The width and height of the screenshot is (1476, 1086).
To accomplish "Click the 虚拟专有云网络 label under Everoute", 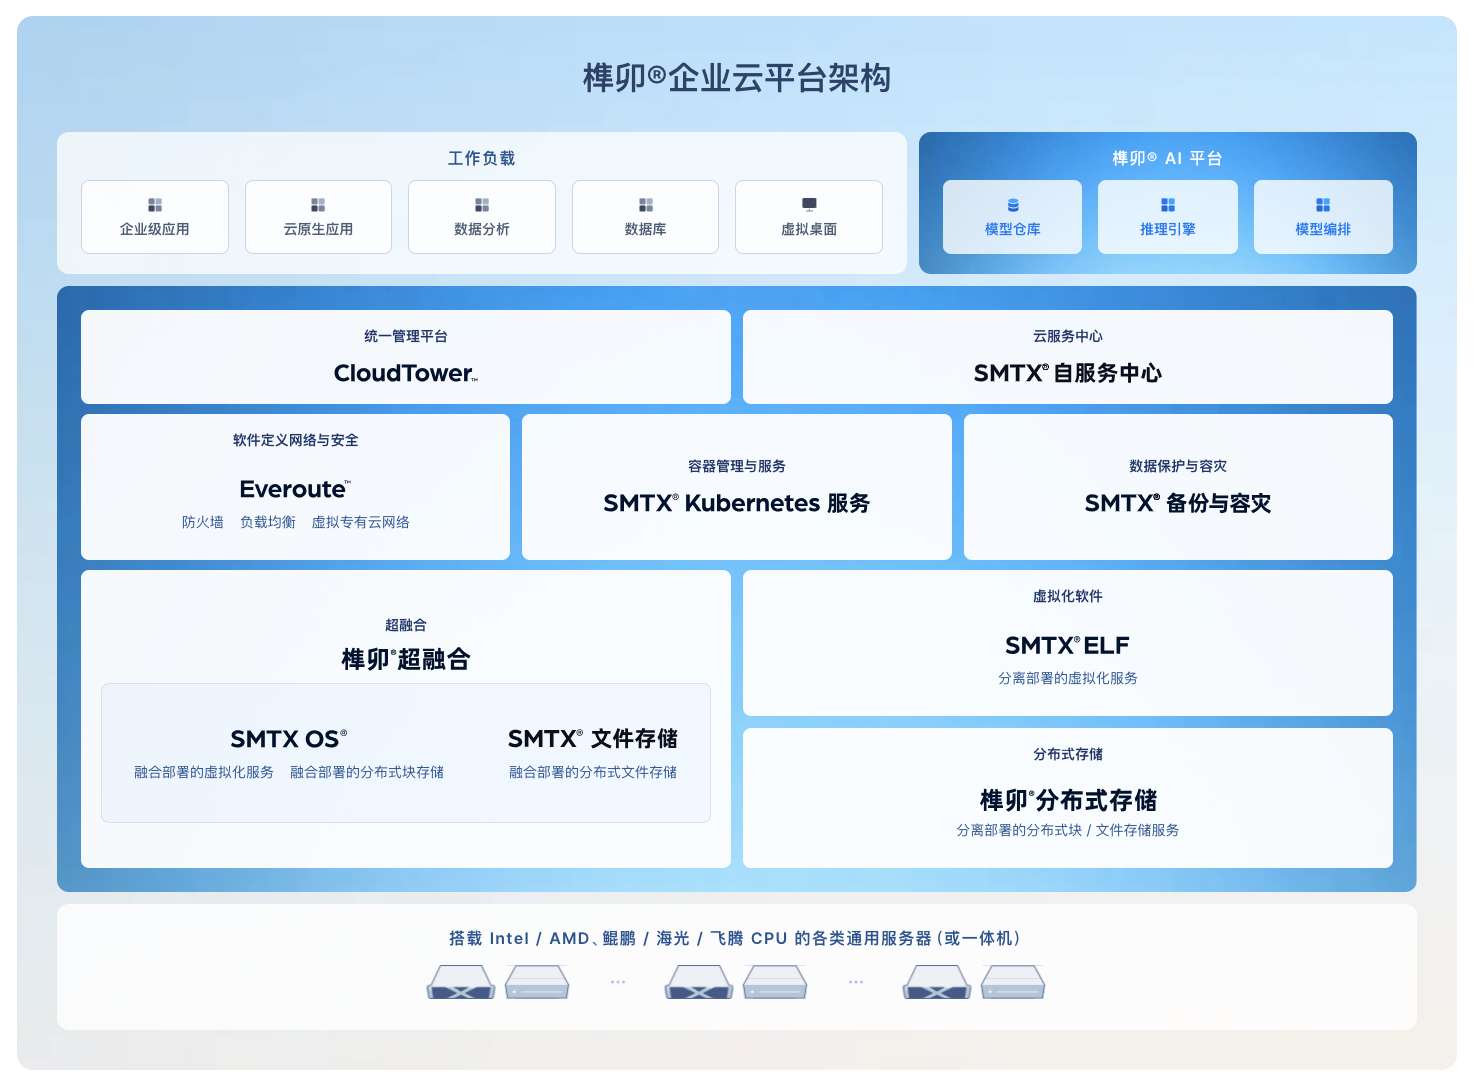I will point(360,522).
